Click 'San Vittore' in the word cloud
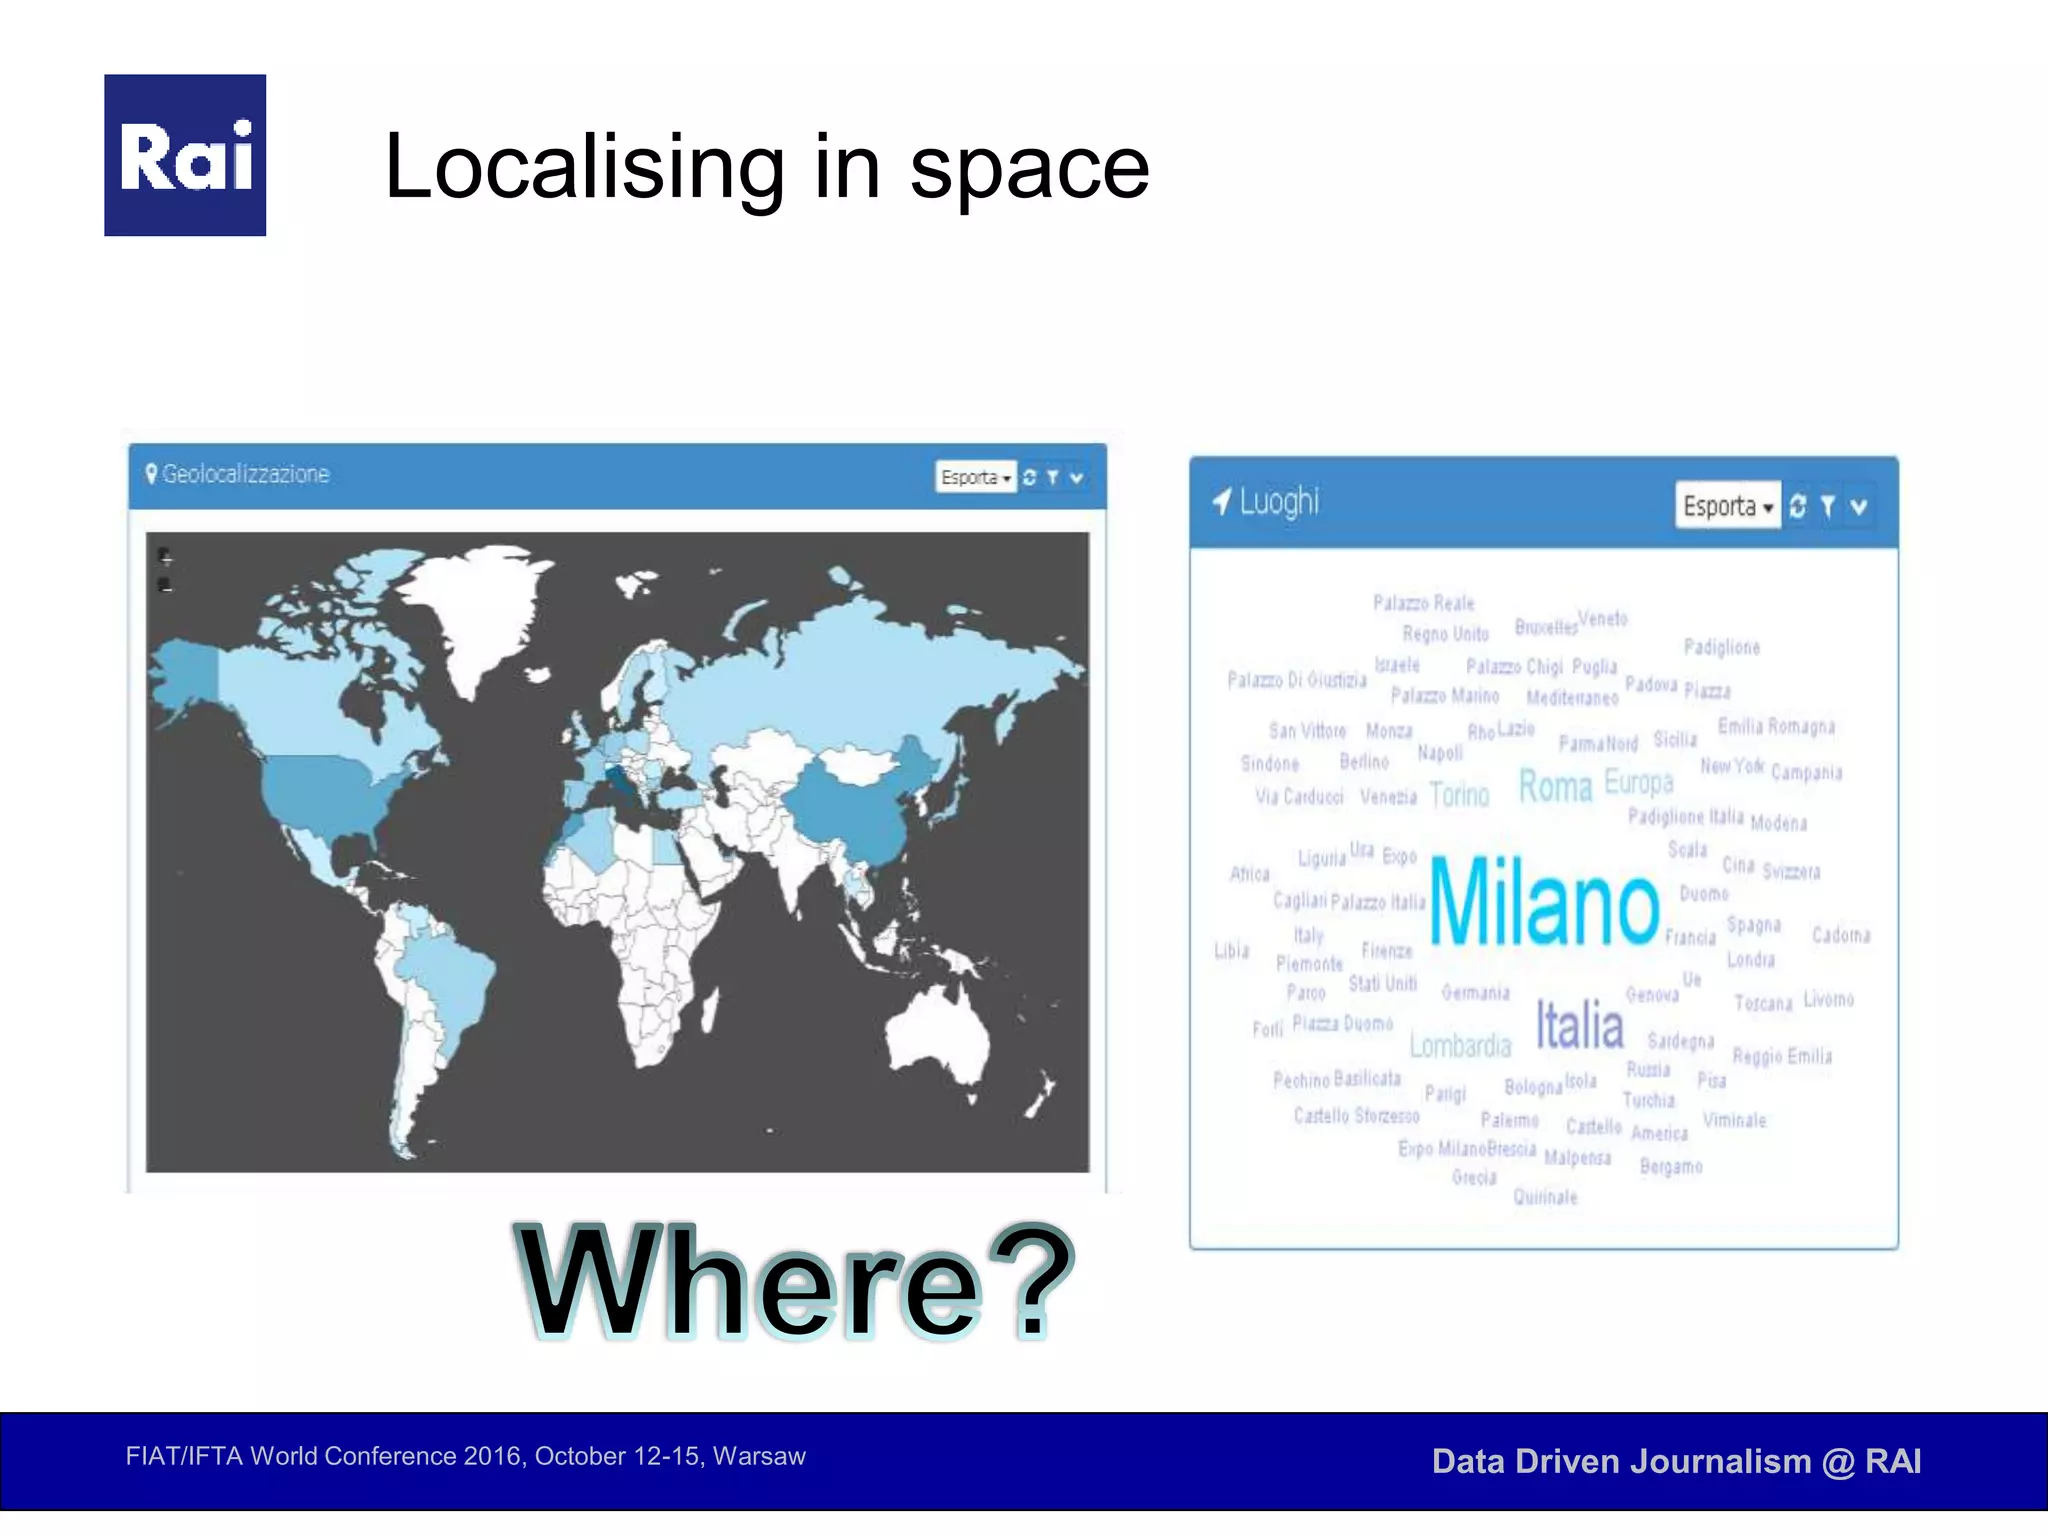The image size is (2048, 1536). point(1308,731)
